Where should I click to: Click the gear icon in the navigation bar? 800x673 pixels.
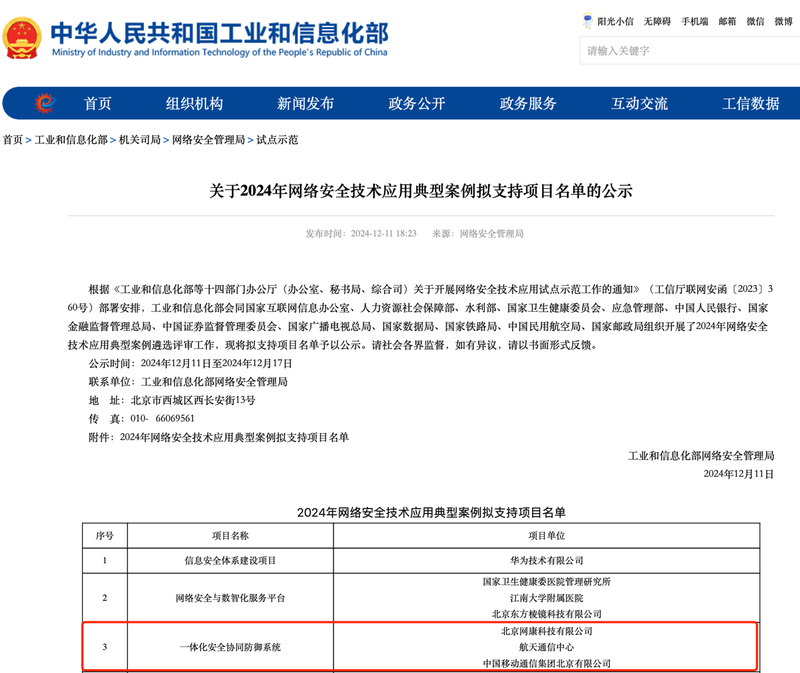[44, 103]
